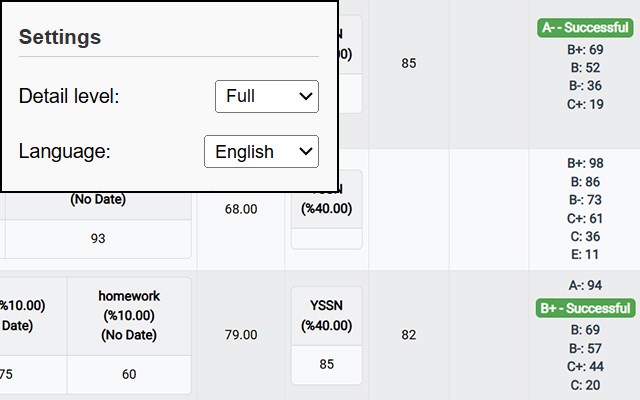Click the chevron arrow beside Full

coord(305,96)
